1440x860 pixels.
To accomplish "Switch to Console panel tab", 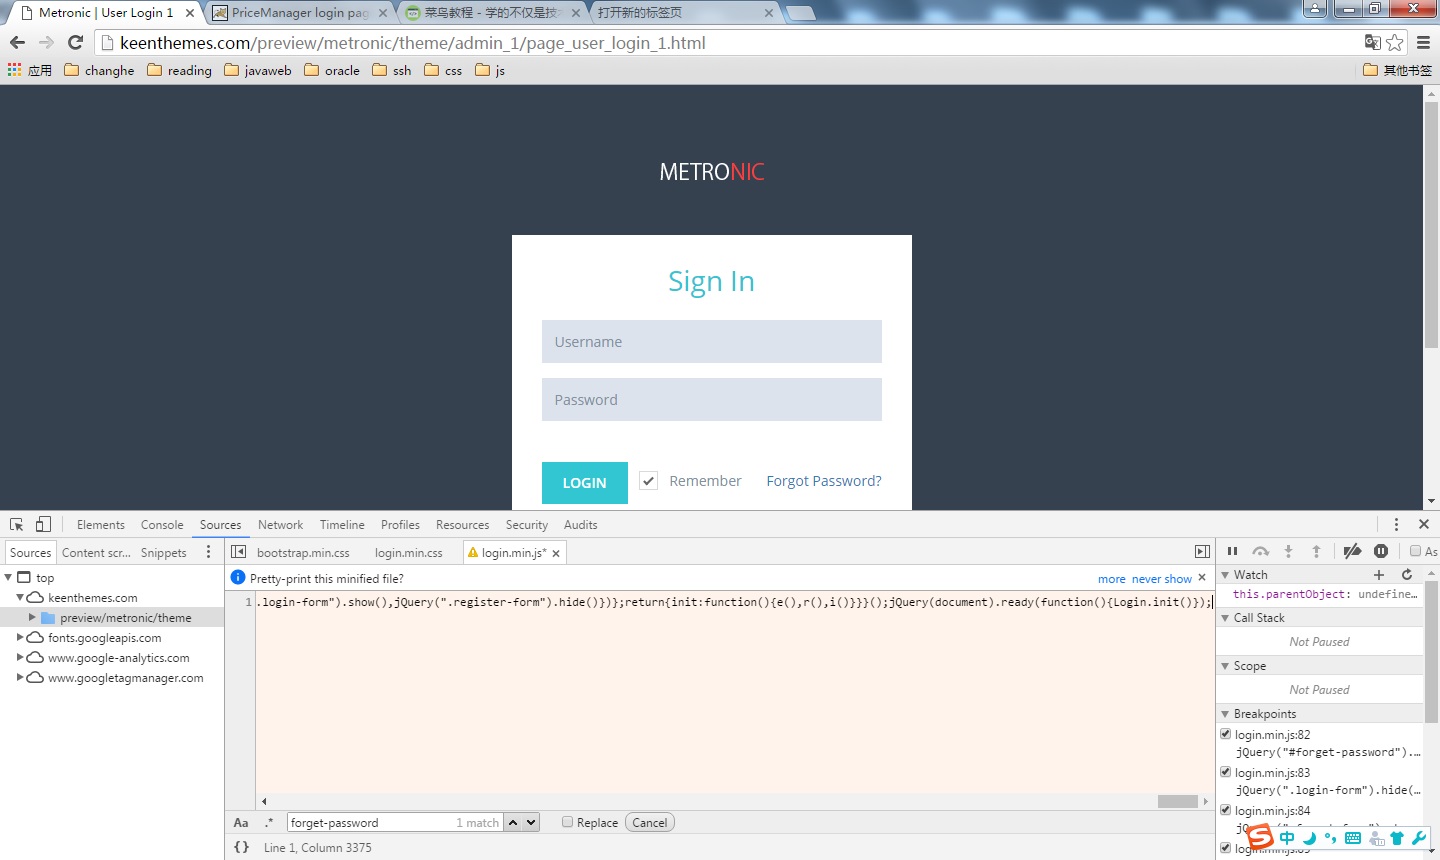I will coord(162,524).
